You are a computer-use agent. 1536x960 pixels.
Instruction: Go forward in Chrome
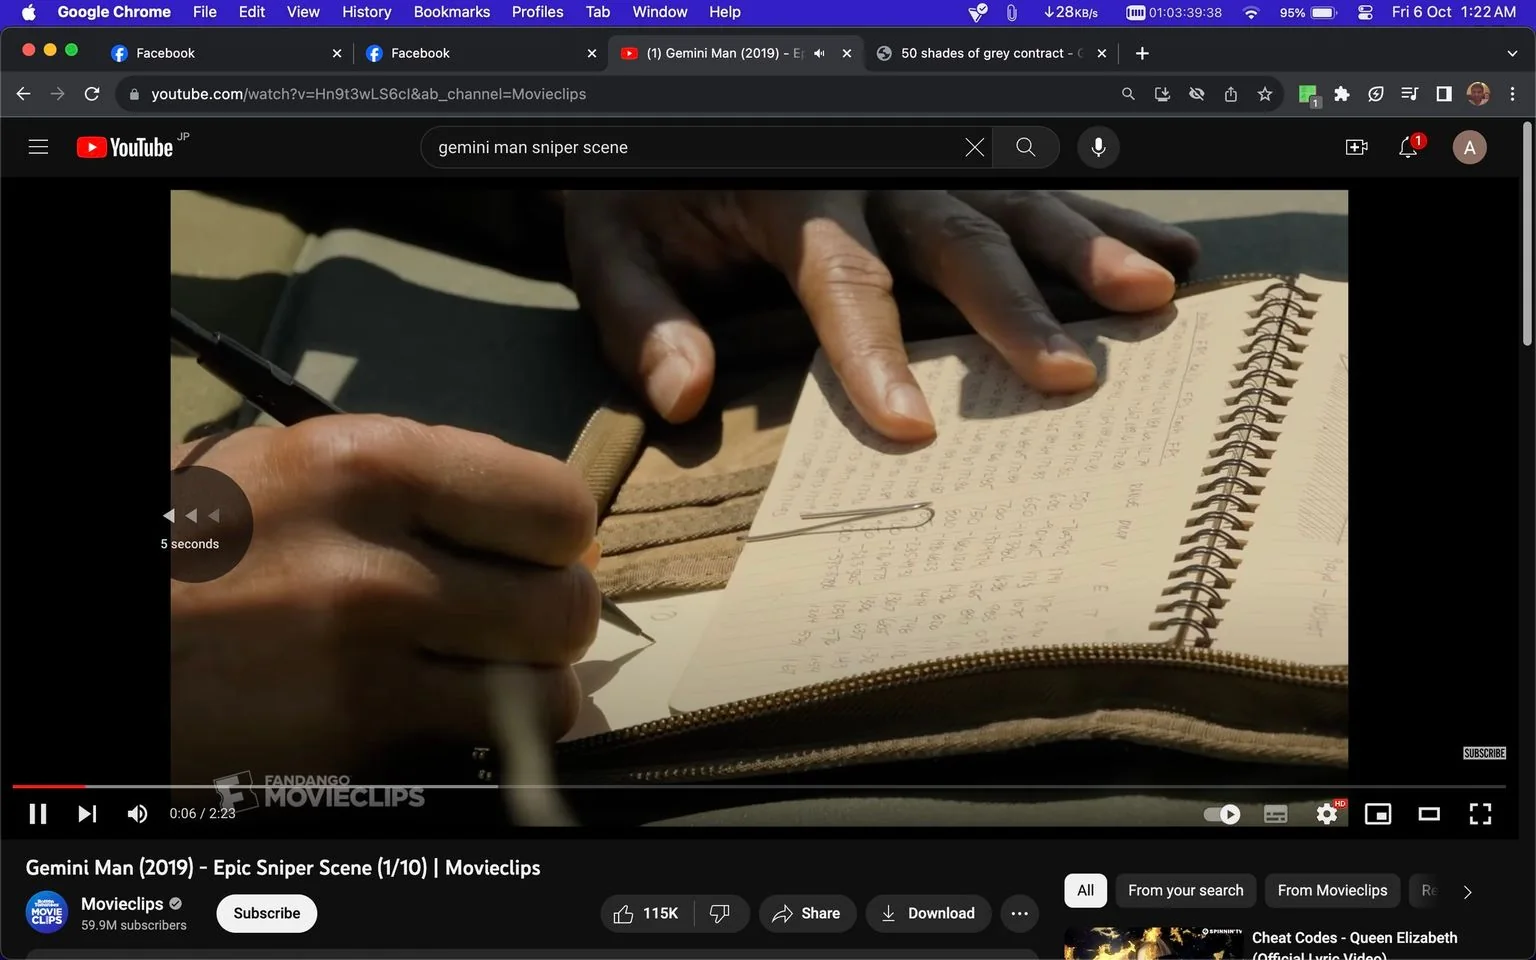click(58, 94)
